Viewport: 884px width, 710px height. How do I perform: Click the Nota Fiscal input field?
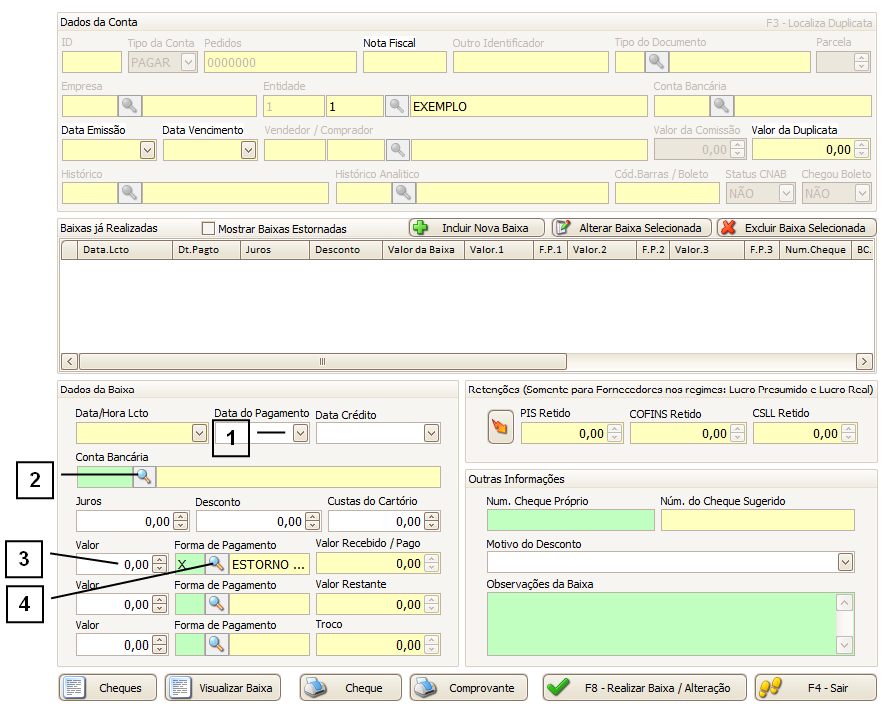(x=404, y=63)
